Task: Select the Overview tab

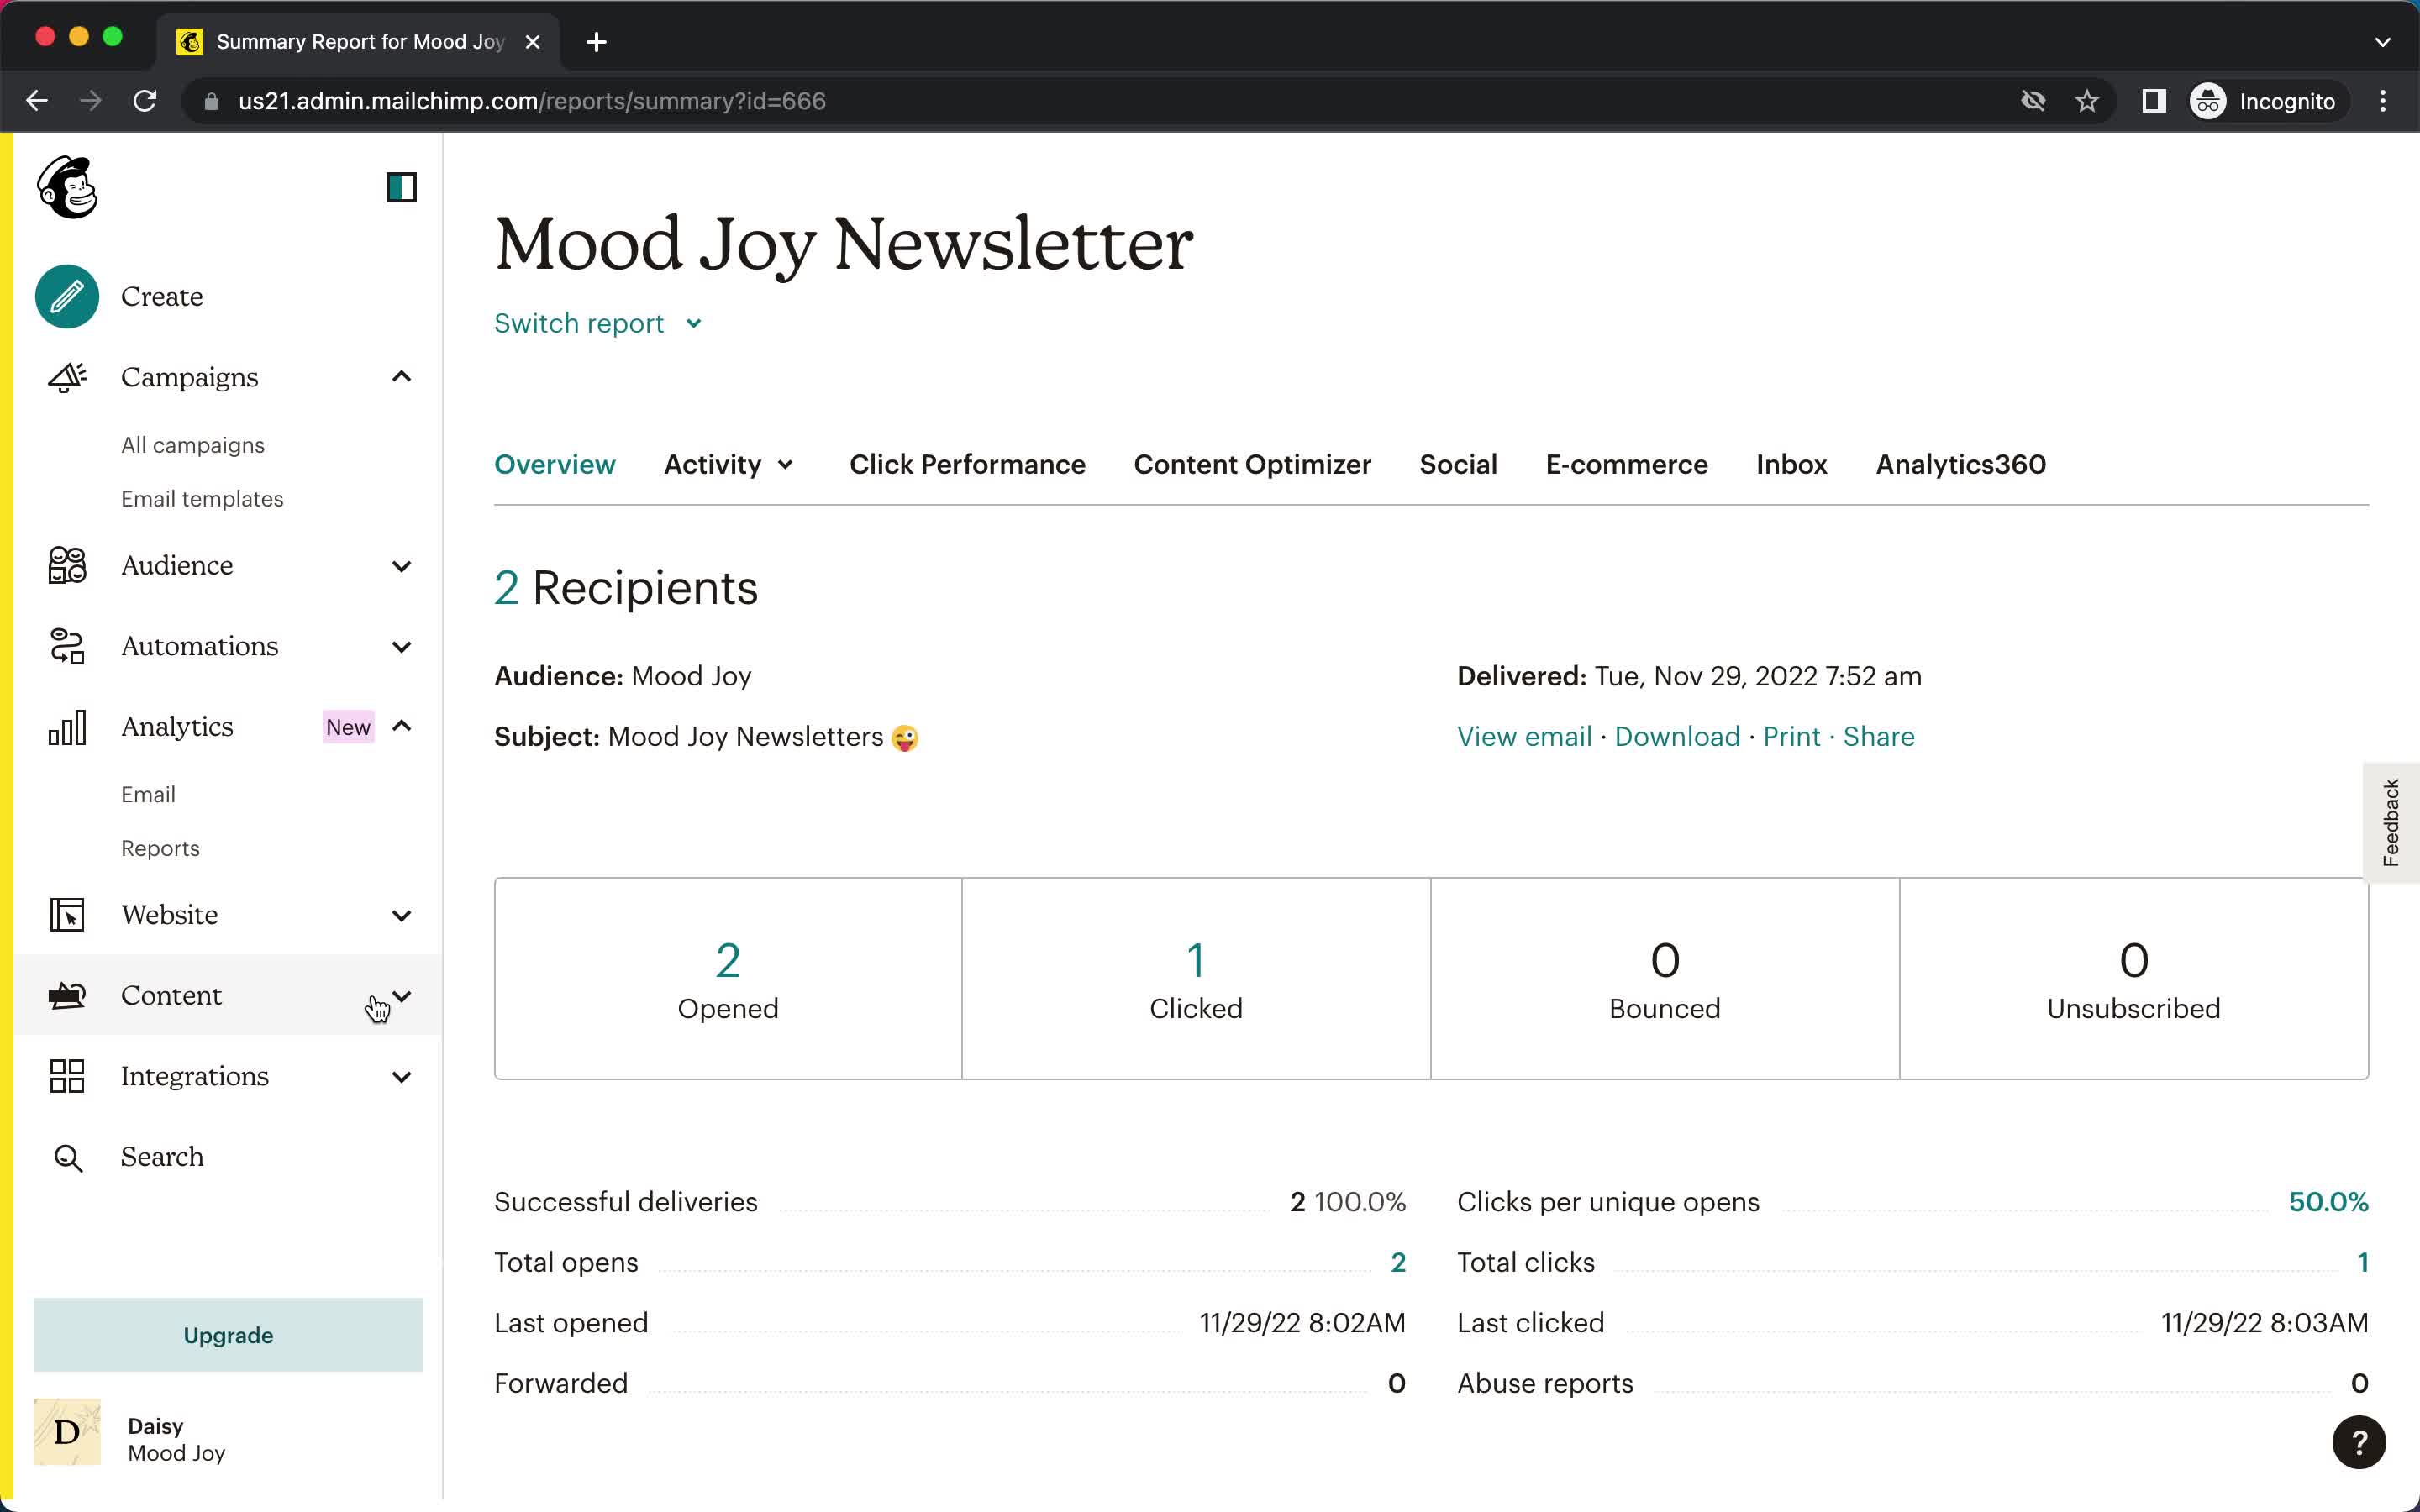Action: [x=555, y=464]
